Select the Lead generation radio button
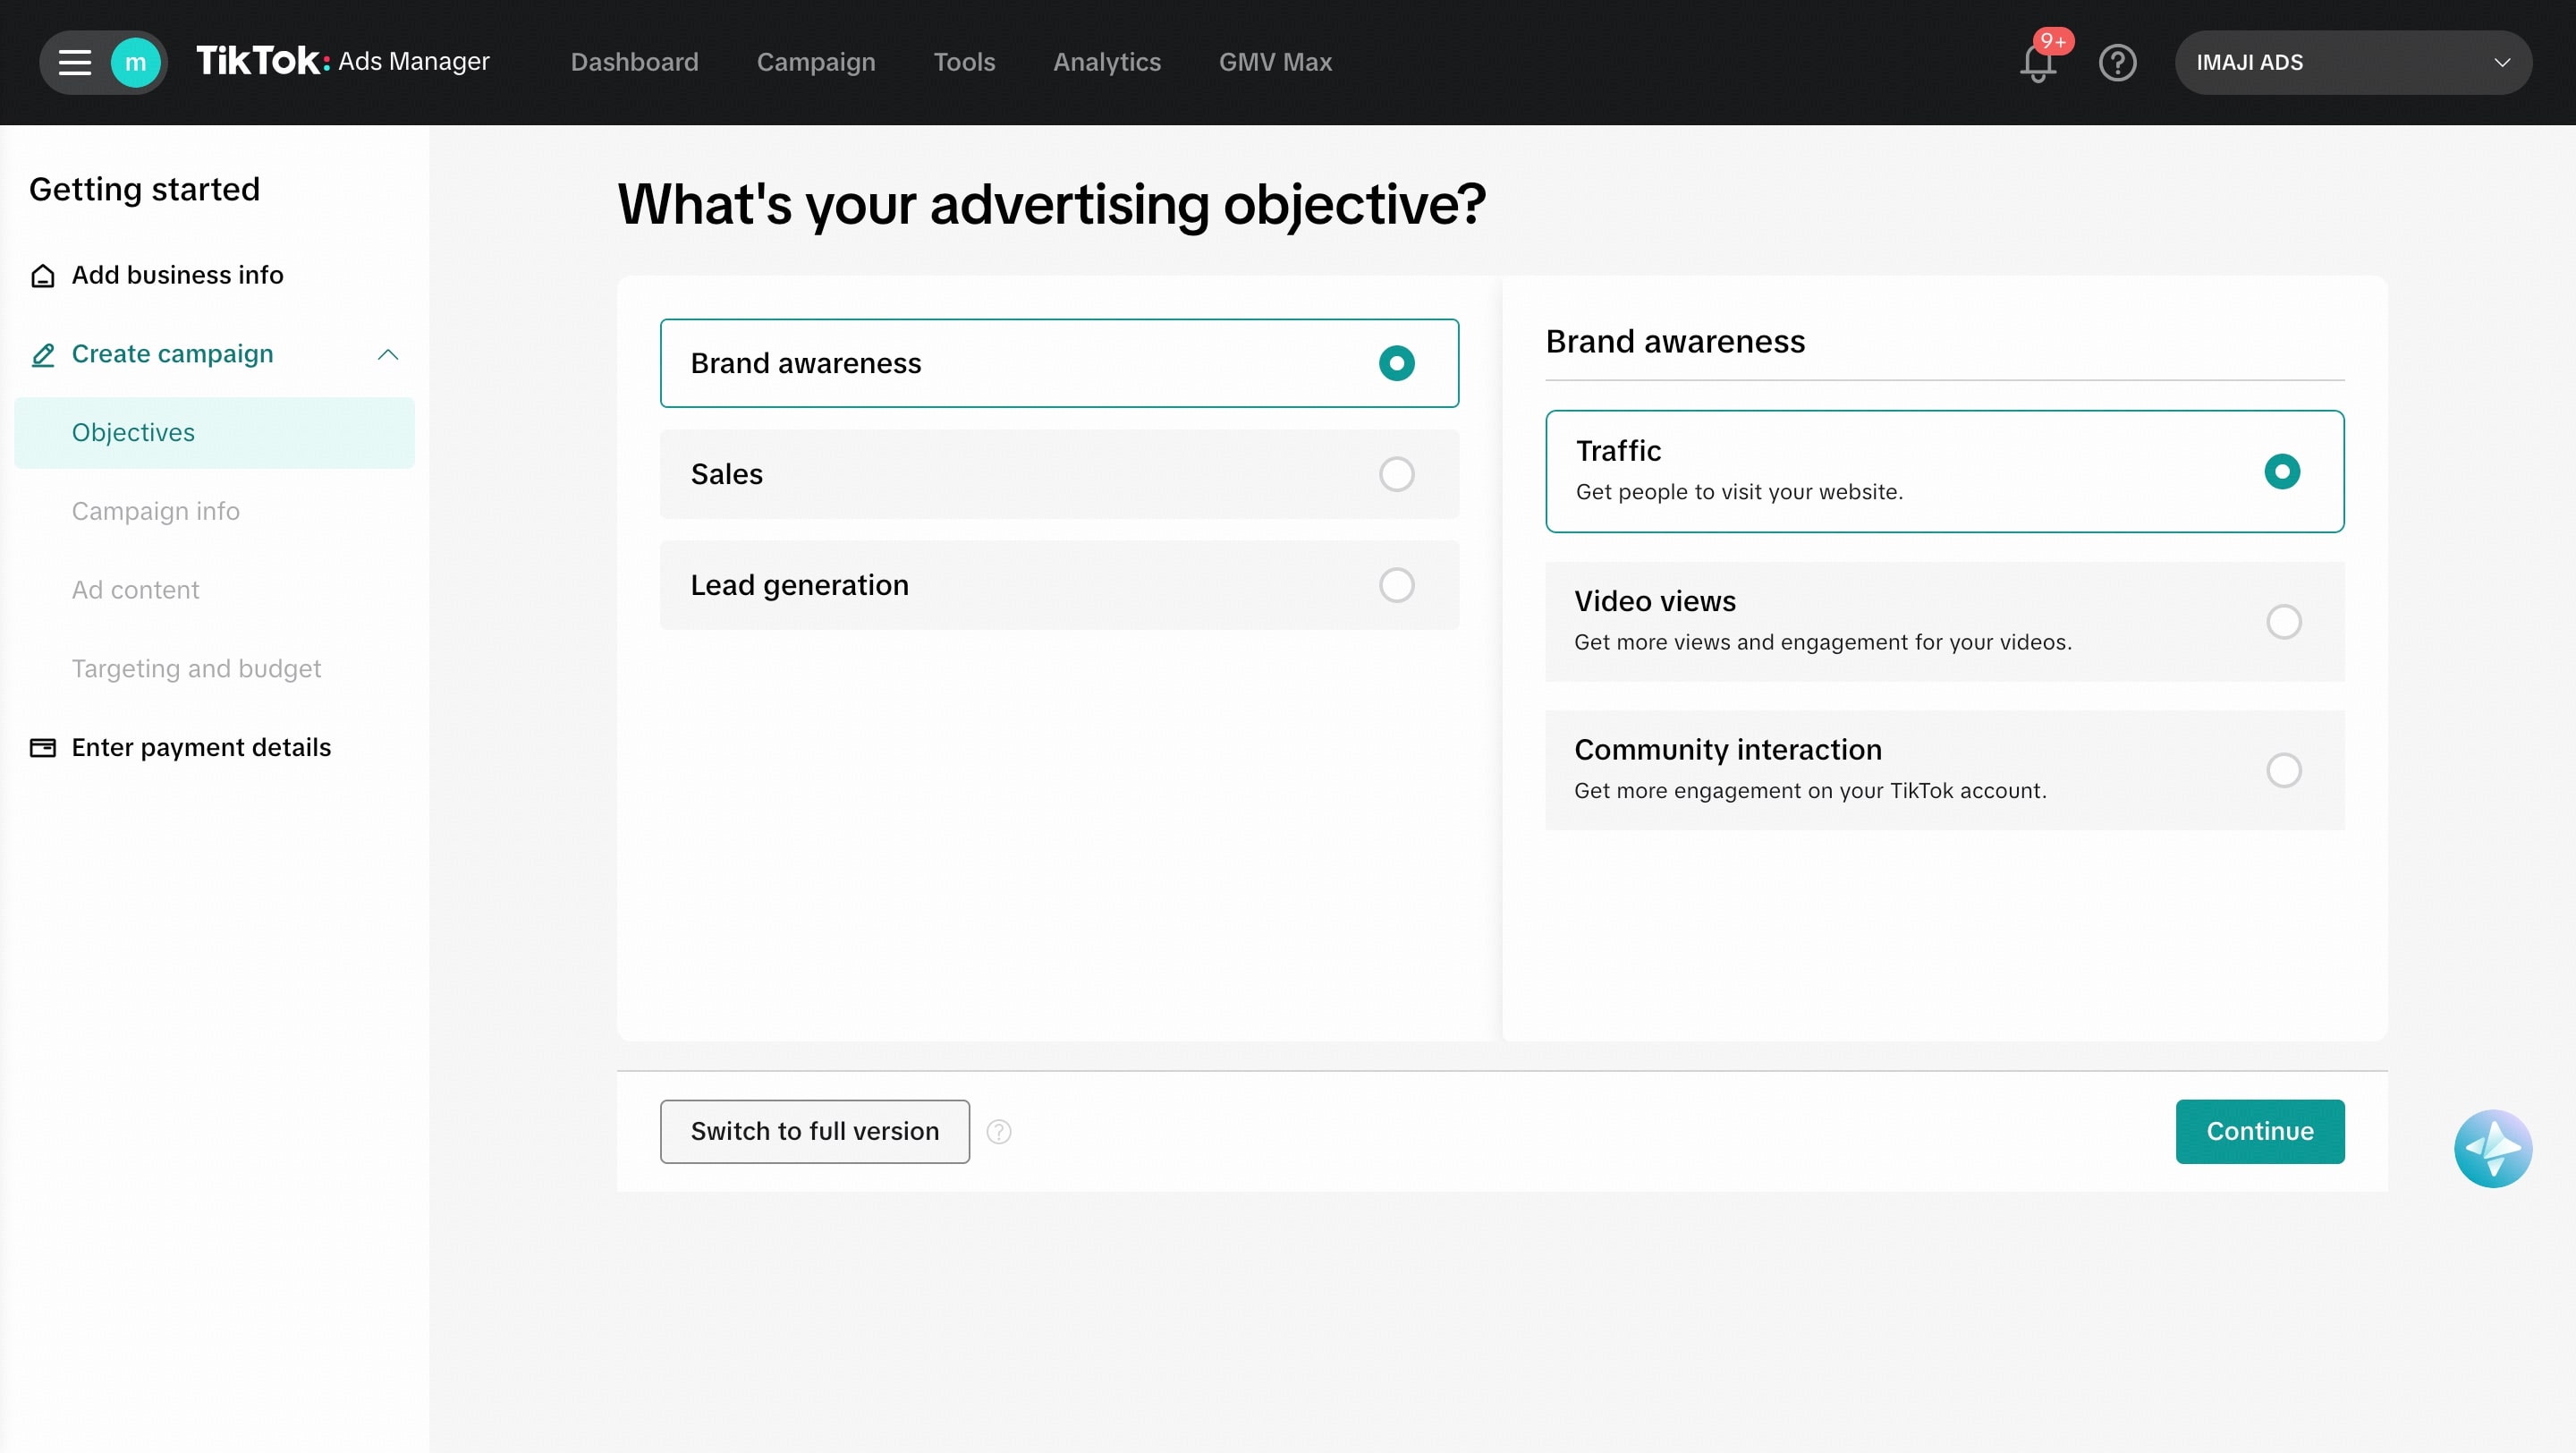The width and height of the screenshot is (2576, 1453). point(1396,585)
